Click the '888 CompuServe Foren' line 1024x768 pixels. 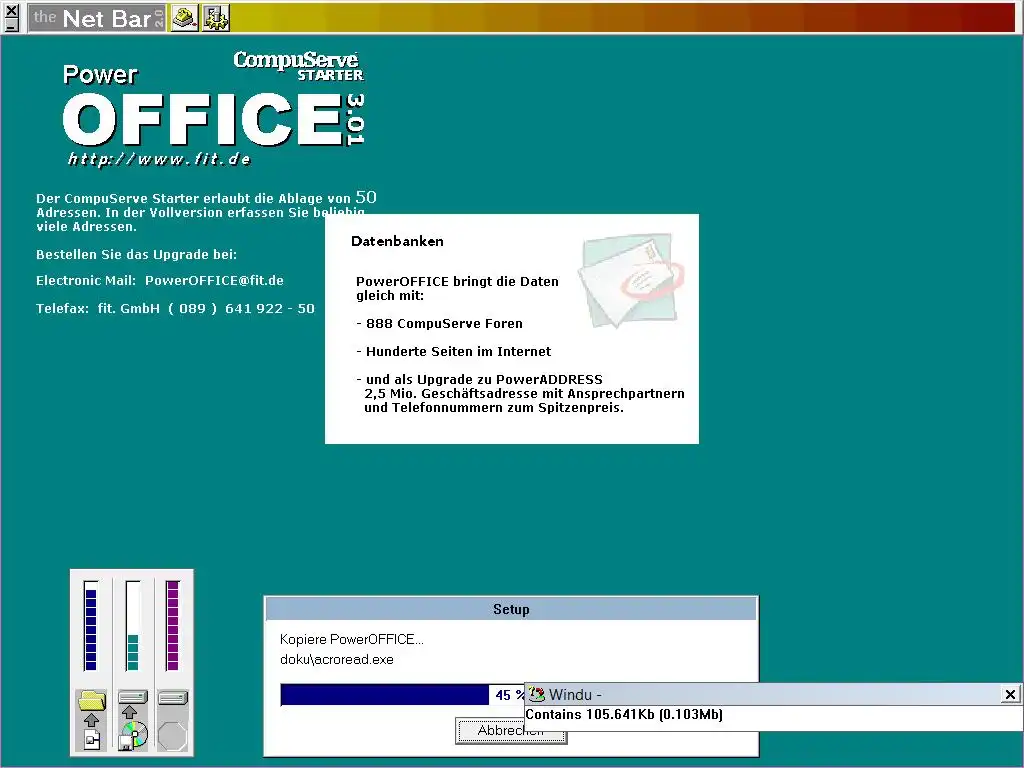[440, 324]
